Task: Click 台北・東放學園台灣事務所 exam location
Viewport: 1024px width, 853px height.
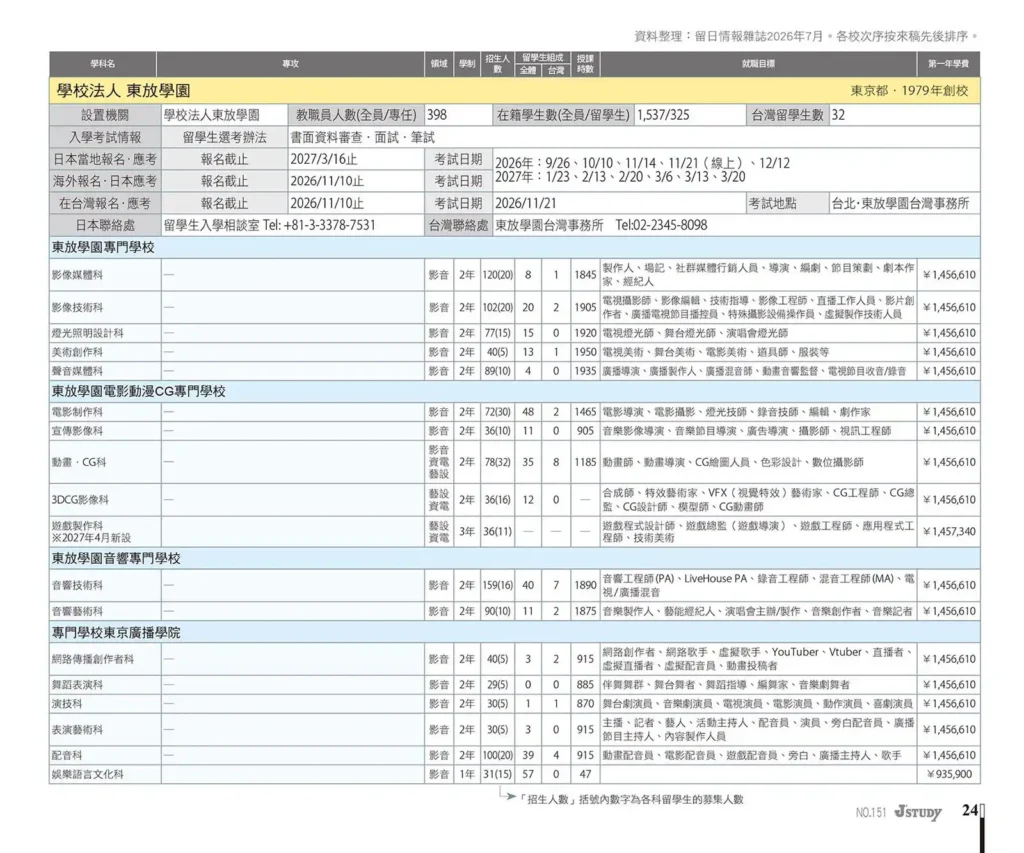Action: [900, 203]
